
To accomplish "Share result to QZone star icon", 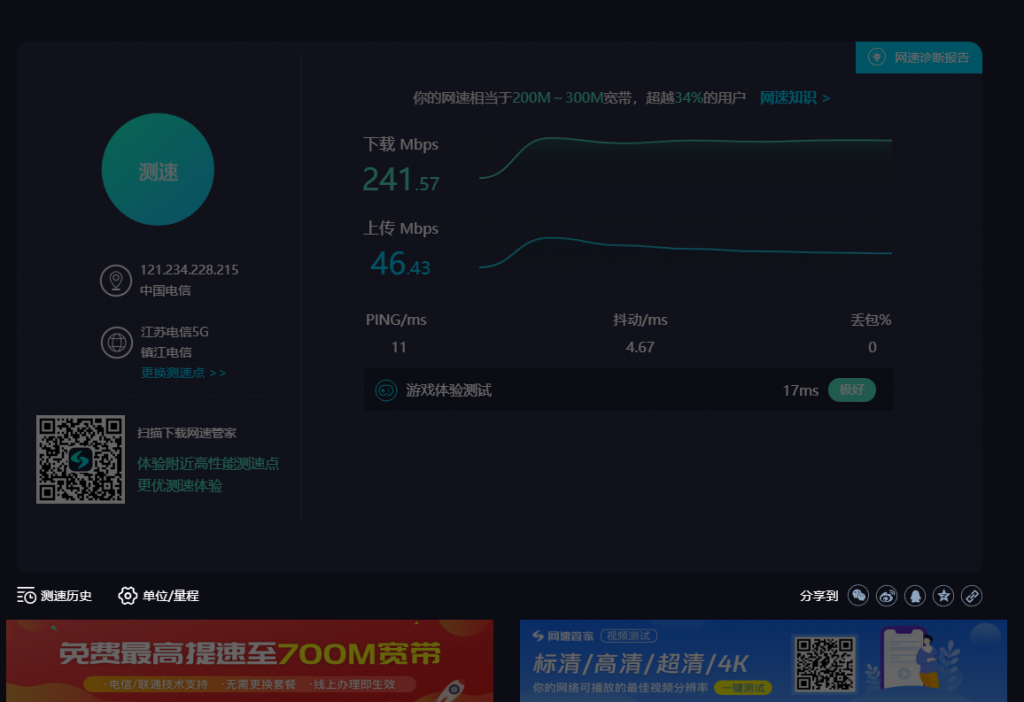I will pos(943,596).
